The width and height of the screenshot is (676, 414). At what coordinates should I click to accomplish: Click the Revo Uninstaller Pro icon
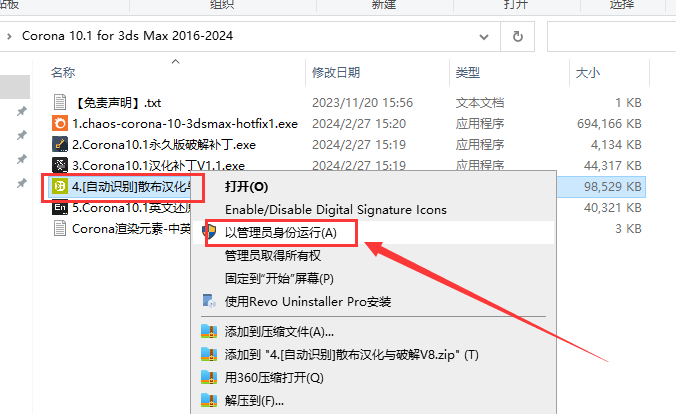pos(210,301)
